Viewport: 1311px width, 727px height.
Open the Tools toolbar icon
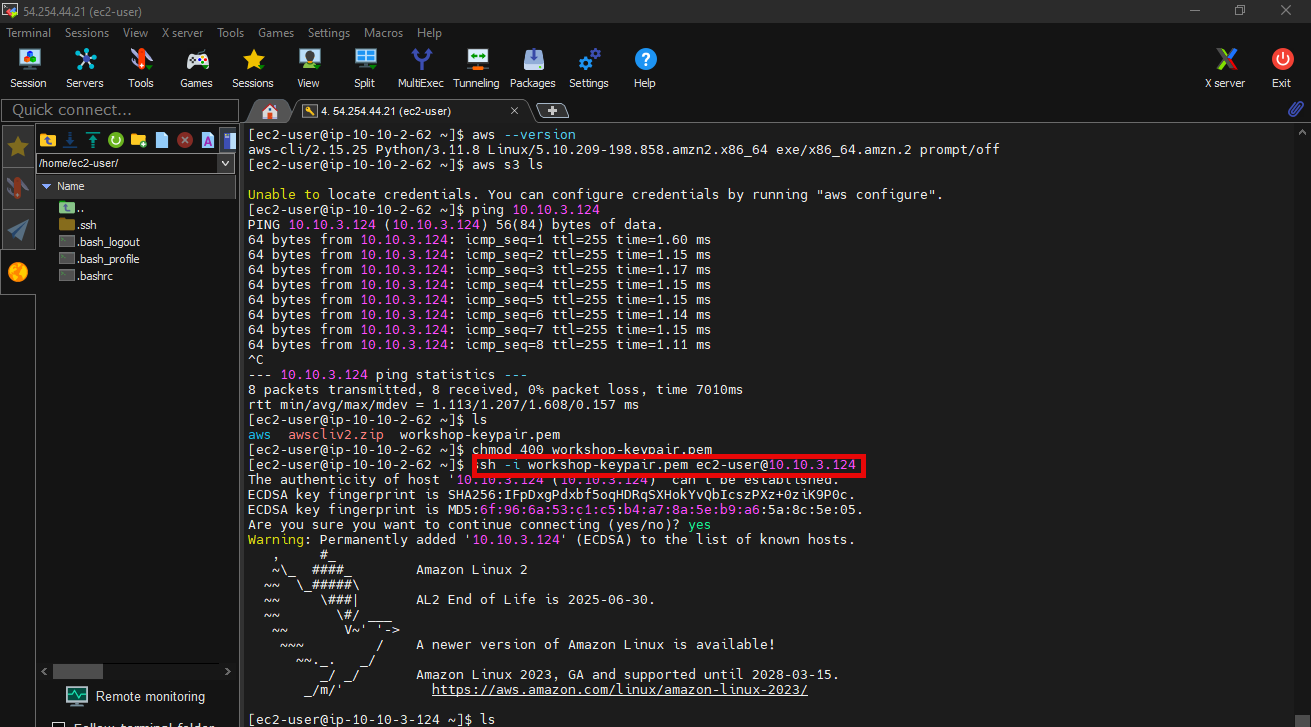point(141,69)
